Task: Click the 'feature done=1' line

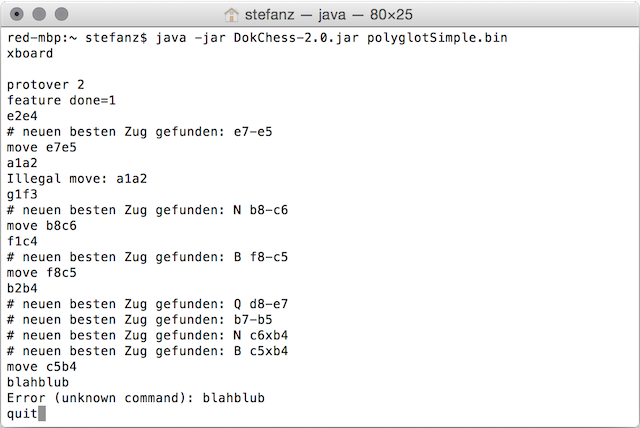Action: (x=61, y=100)
